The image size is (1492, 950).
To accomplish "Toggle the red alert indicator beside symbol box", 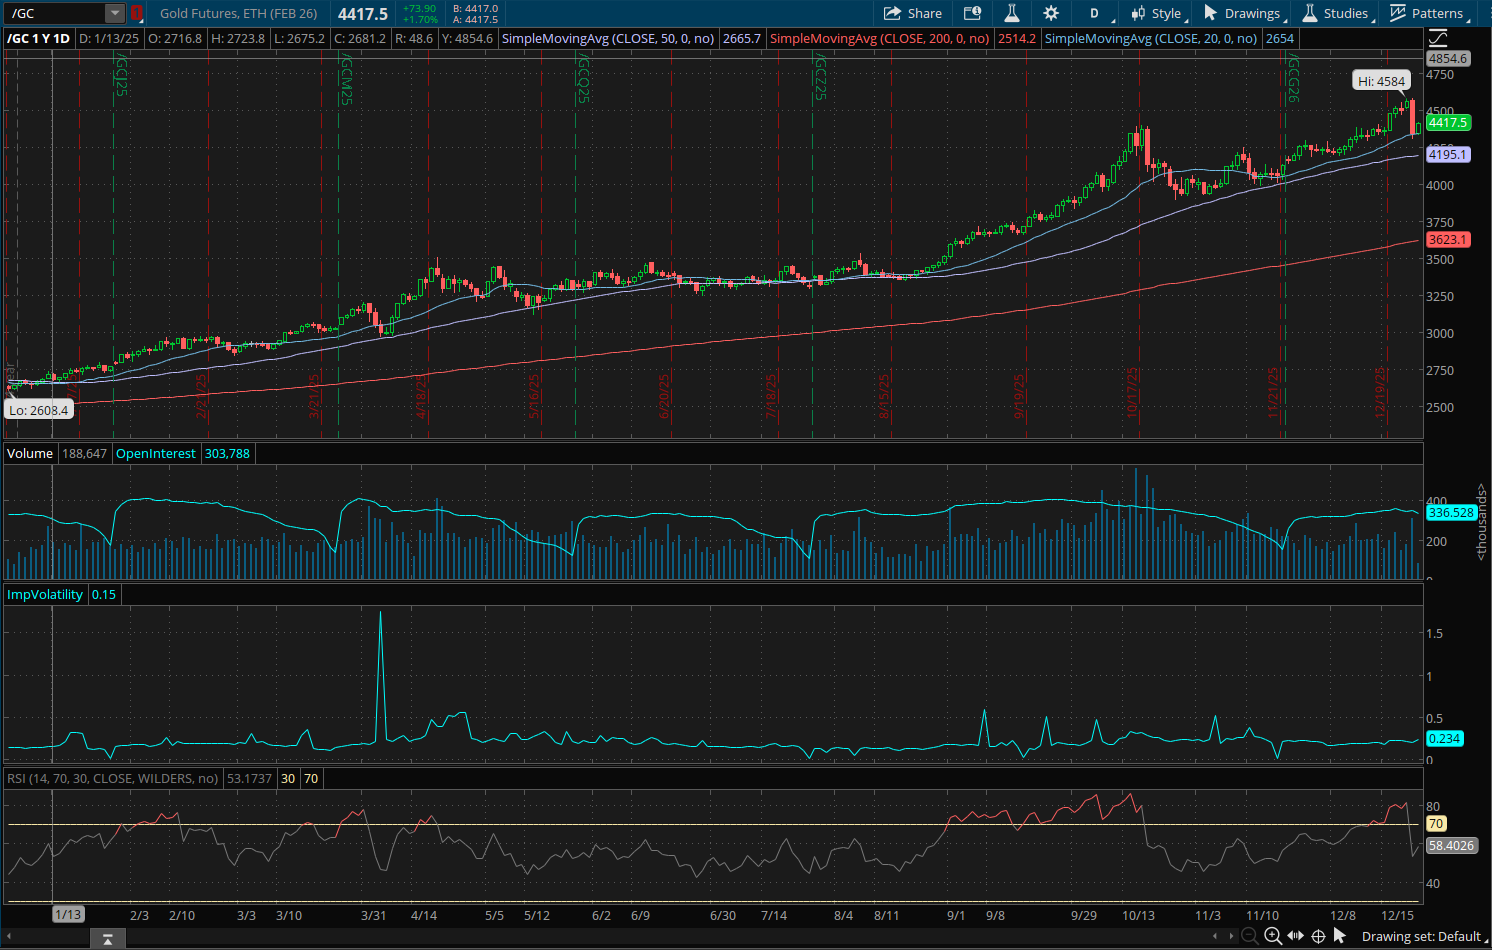I will (136, 15).
